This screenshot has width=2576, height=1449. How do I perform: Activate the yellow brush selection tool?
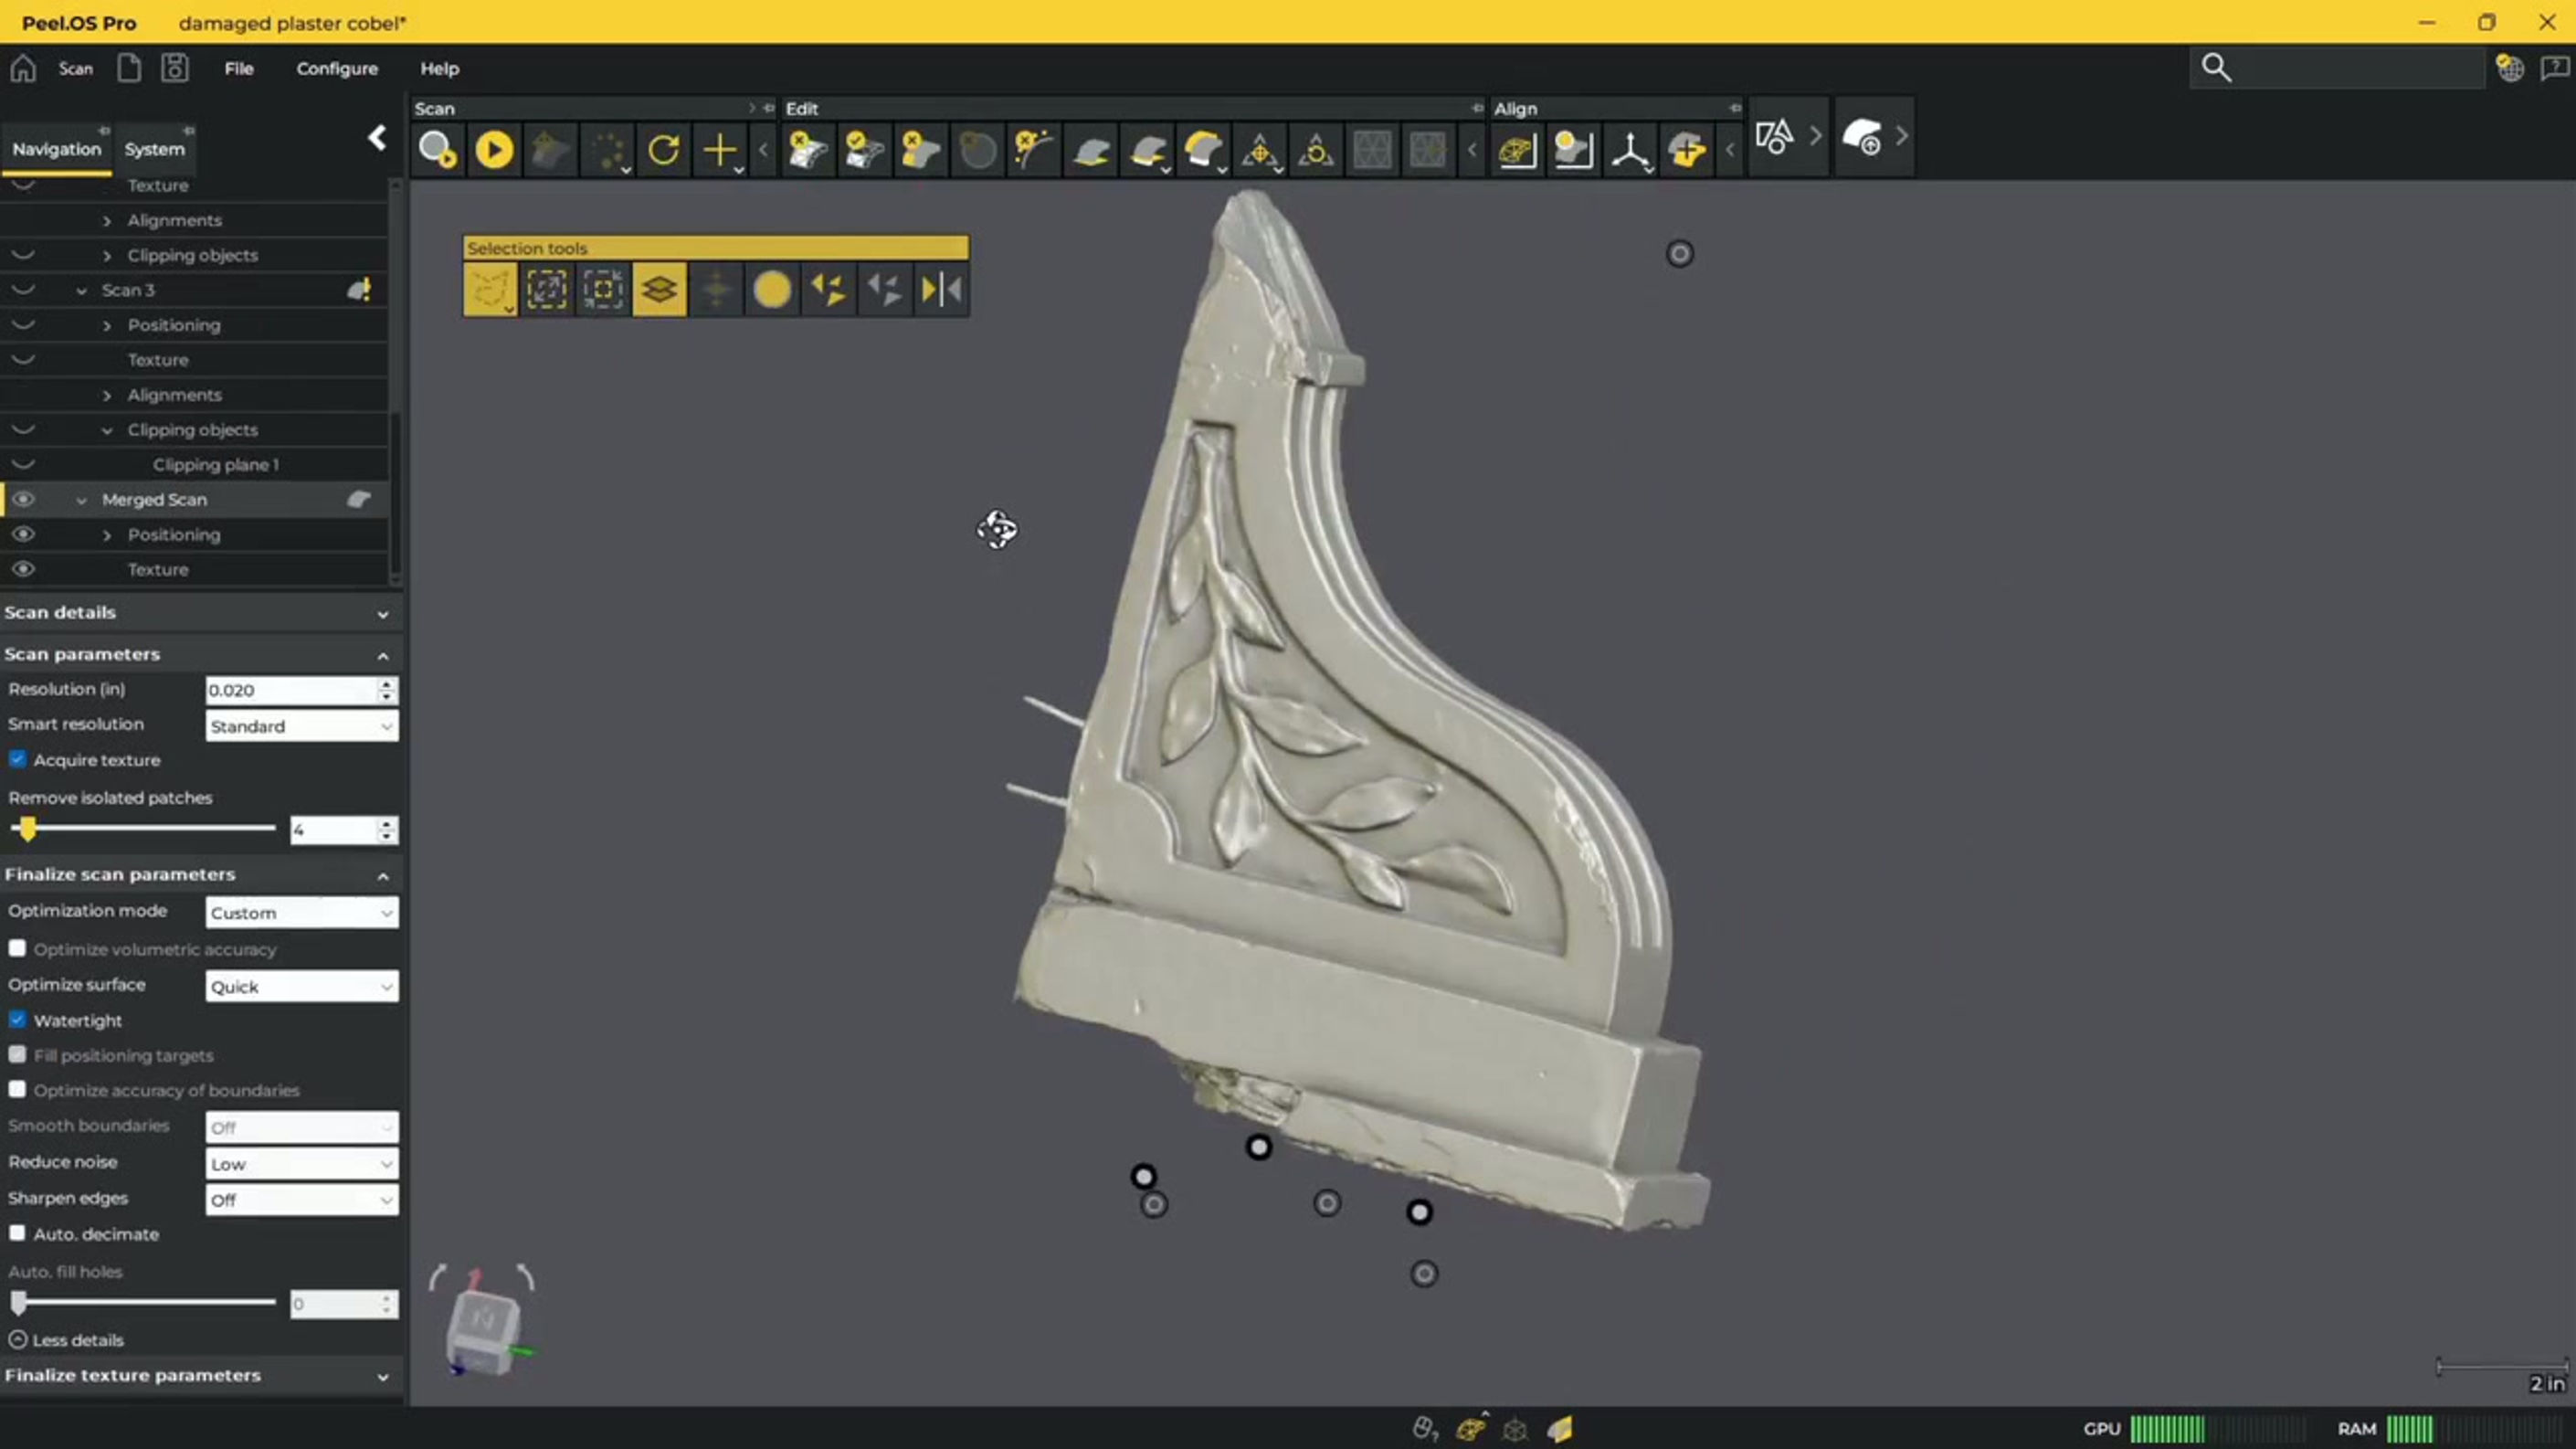click(772, 289)
